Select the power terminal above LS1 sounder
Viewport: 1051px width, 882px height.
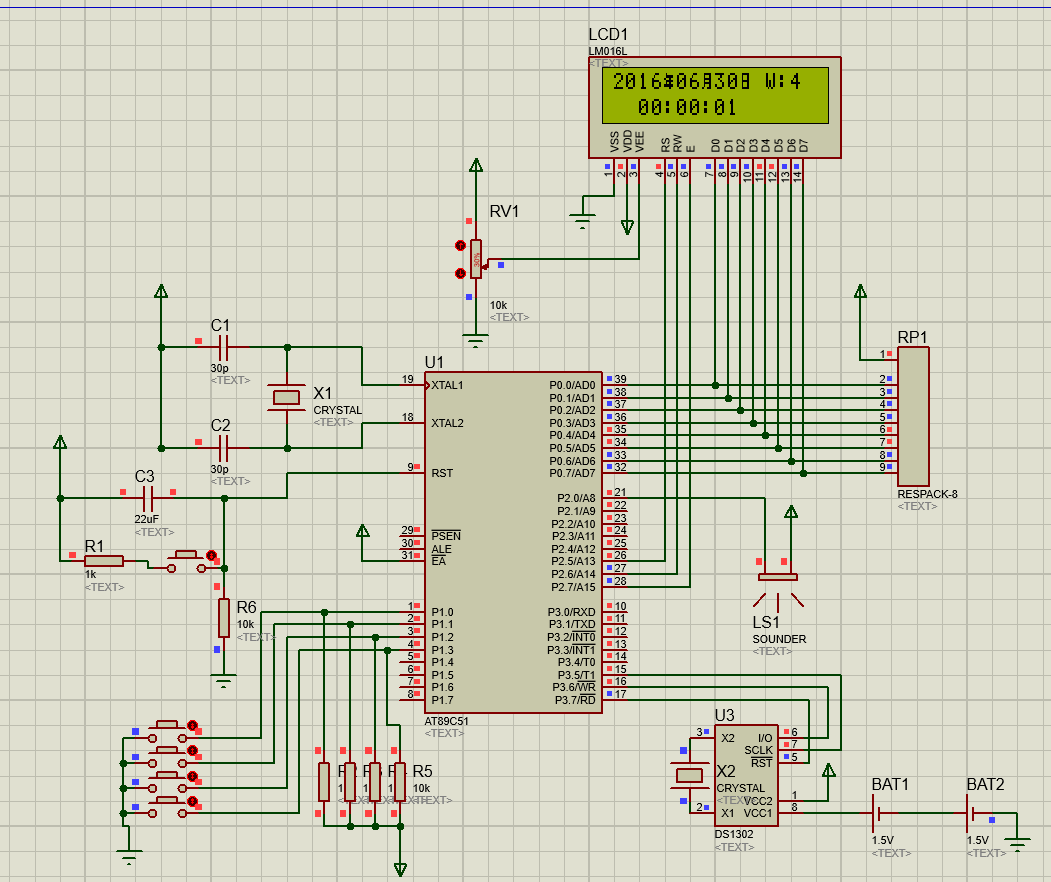(791, 512)
